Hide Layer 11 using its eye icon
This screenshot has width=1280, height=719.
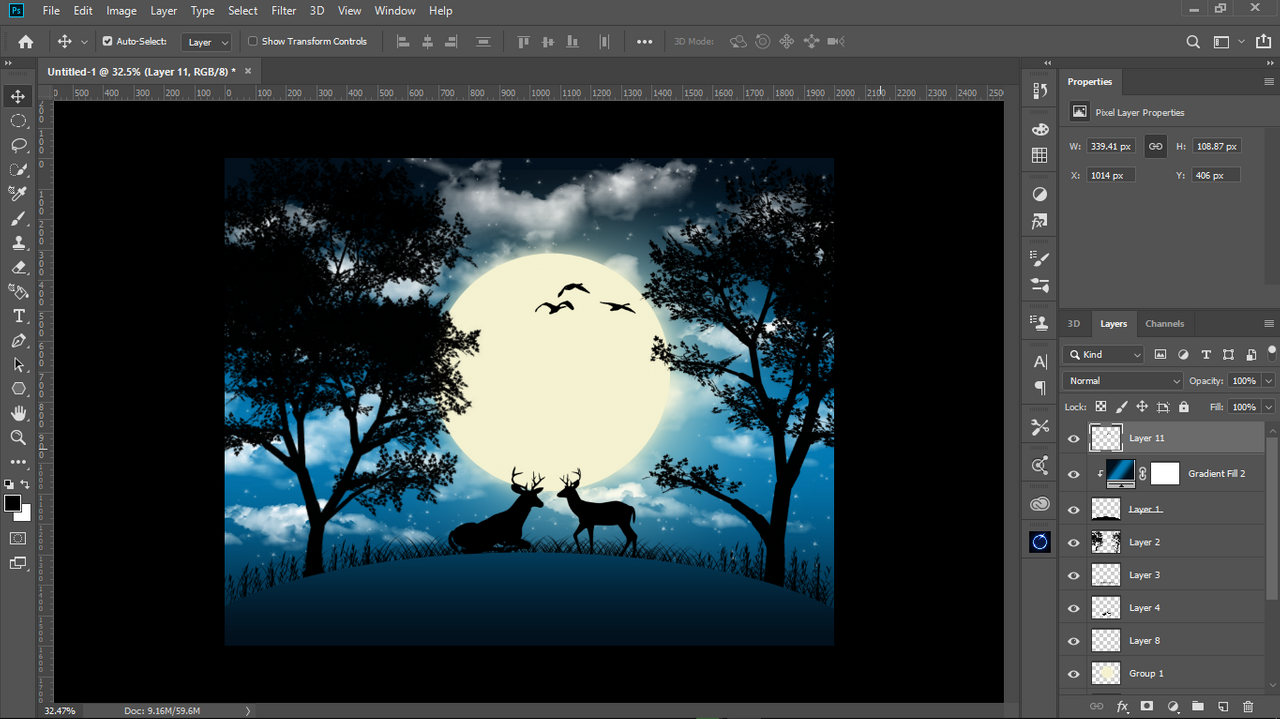1074,438
